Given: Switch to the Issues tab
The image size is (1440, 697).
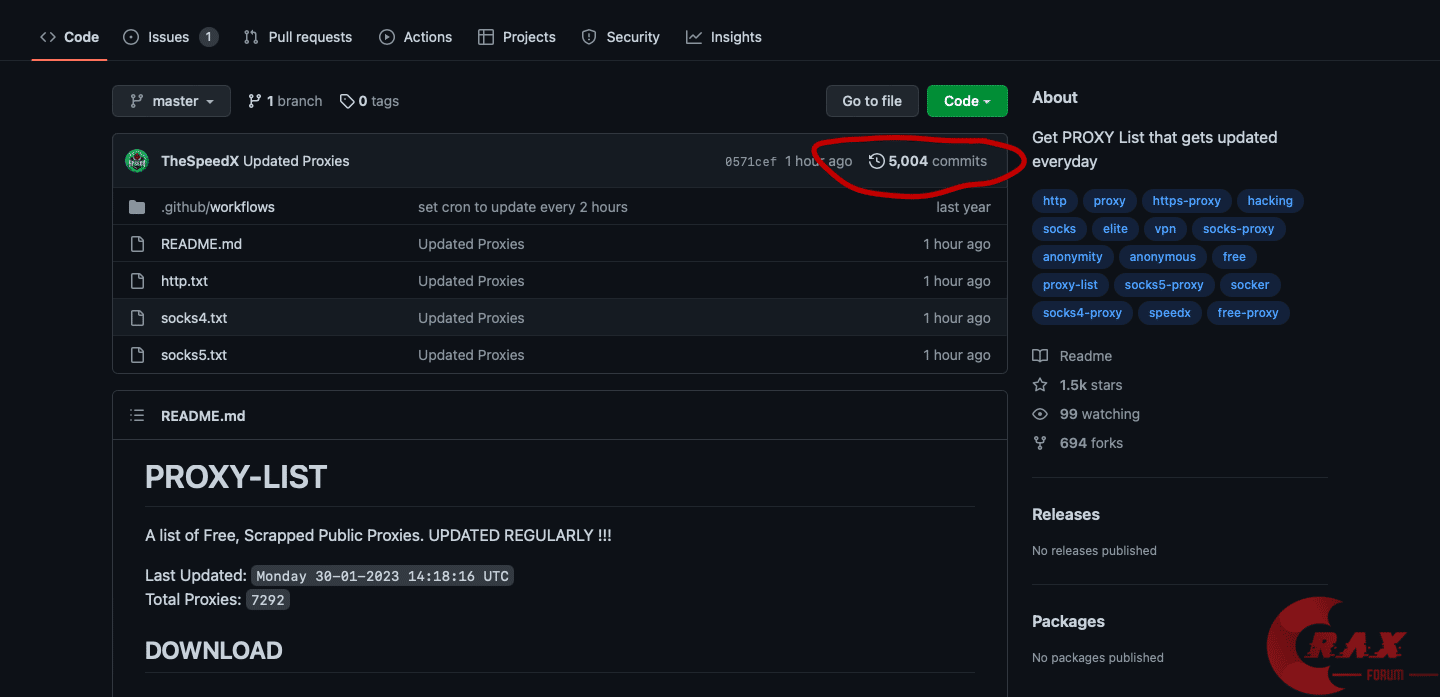Looking at the screenshot, I should (168, 37).
